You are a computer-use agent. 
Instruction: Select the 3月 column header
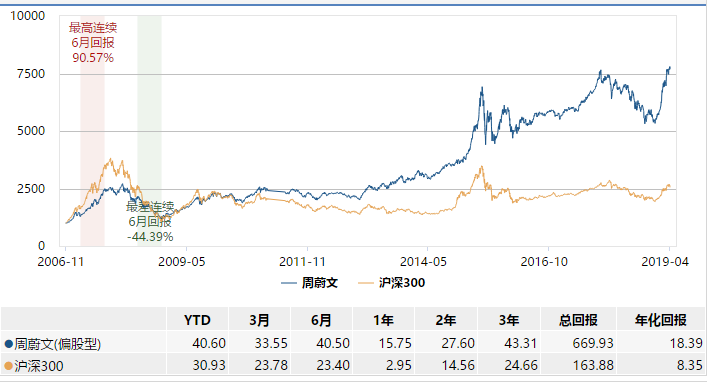tap(259, 320)
